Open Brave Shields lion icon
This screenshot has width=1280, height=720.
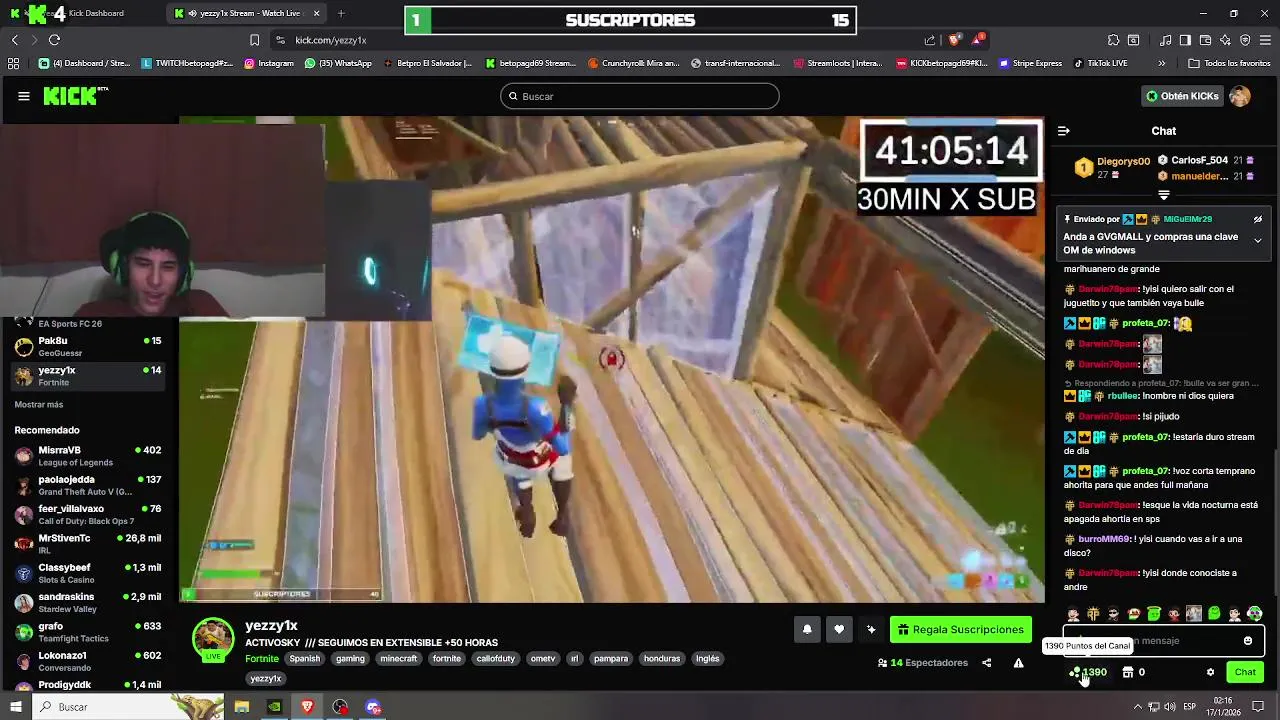point(954,40)
